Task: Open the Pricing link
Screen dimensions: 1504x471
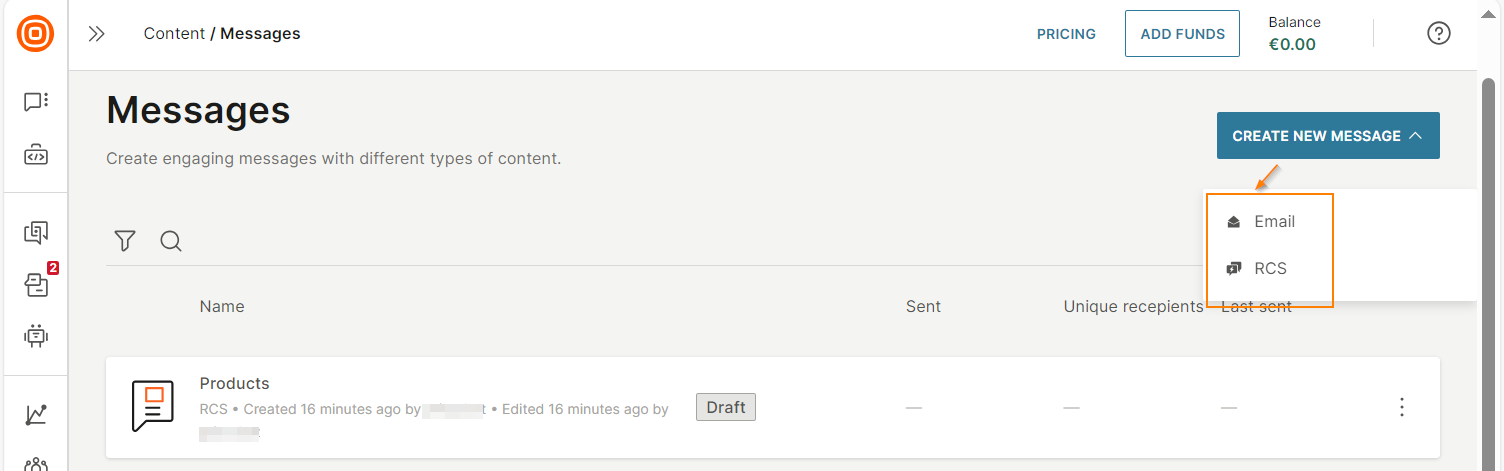Action: click(1066, 34)
